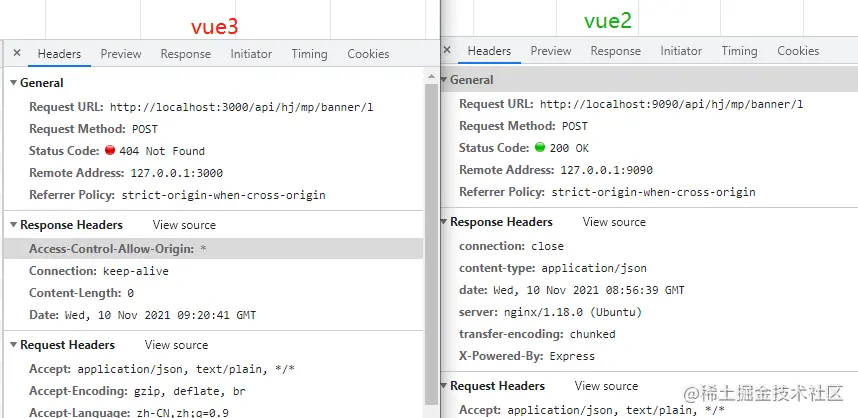
Task: Select the 200 OK status text
Action: tap(569, 148)
